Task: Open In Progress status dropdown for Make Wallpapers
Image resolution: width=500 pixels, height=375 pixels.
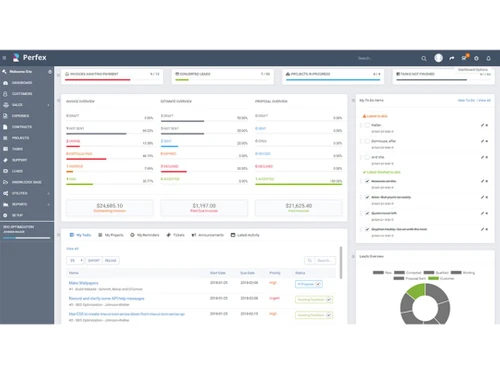Action: 309,284
